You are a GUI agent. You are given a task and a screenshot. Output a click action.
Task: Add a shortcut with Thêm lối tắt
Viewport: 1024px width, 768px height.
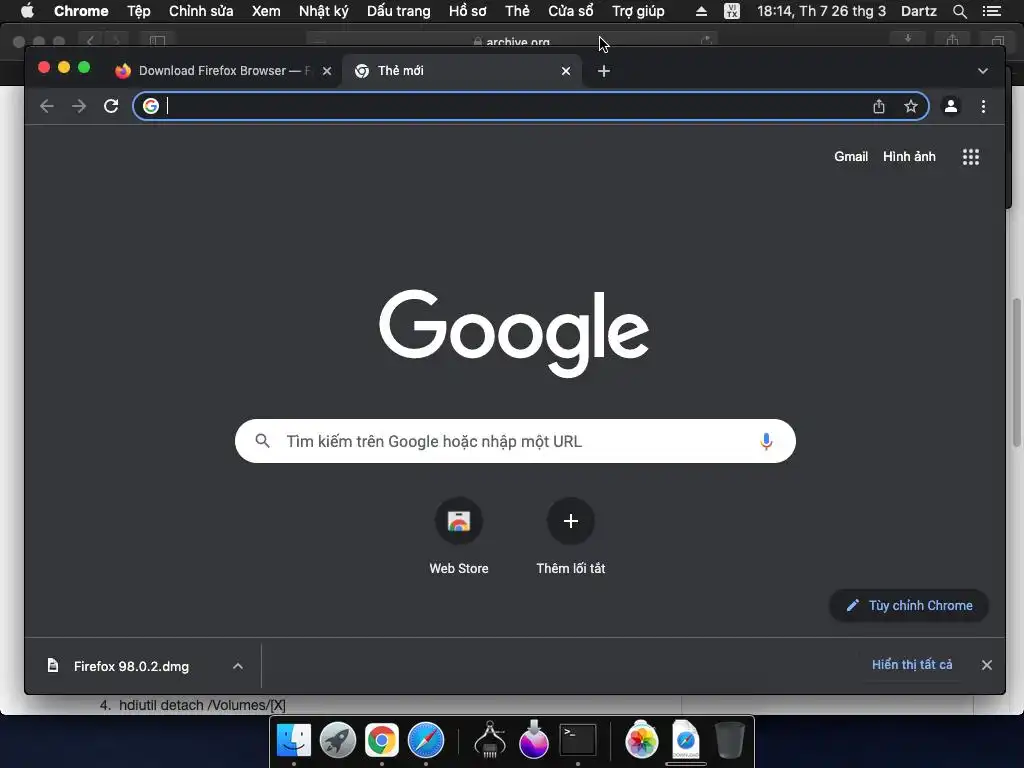(571, 536)
